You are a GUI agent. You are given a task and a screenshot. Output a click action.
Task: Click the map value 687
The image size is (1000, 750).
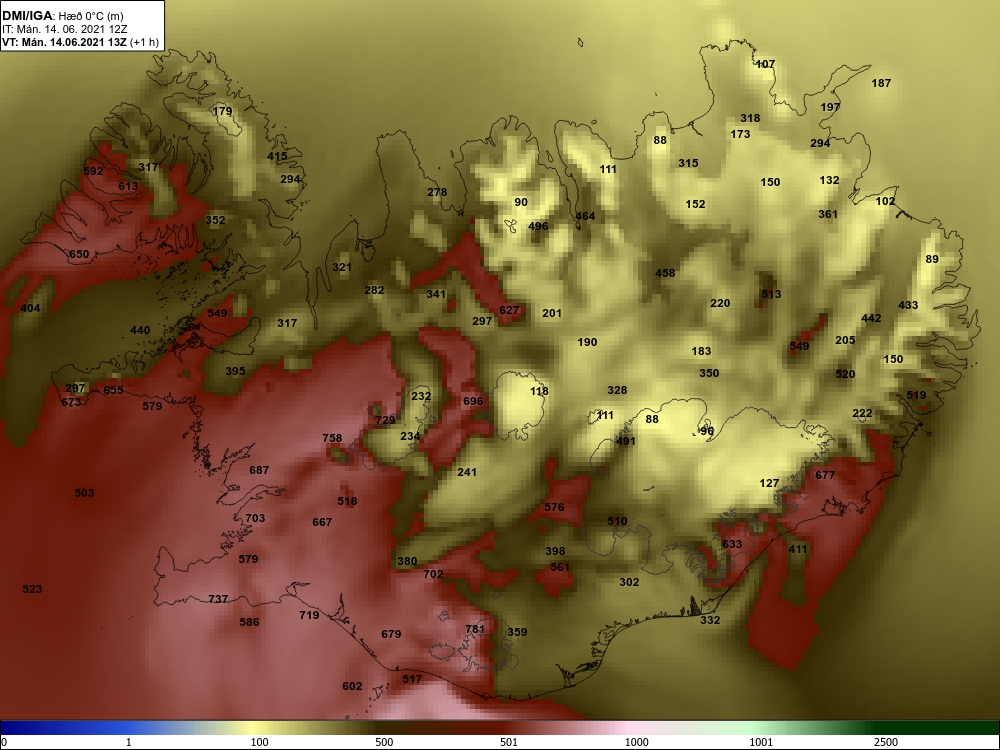(x=259, y=470)
